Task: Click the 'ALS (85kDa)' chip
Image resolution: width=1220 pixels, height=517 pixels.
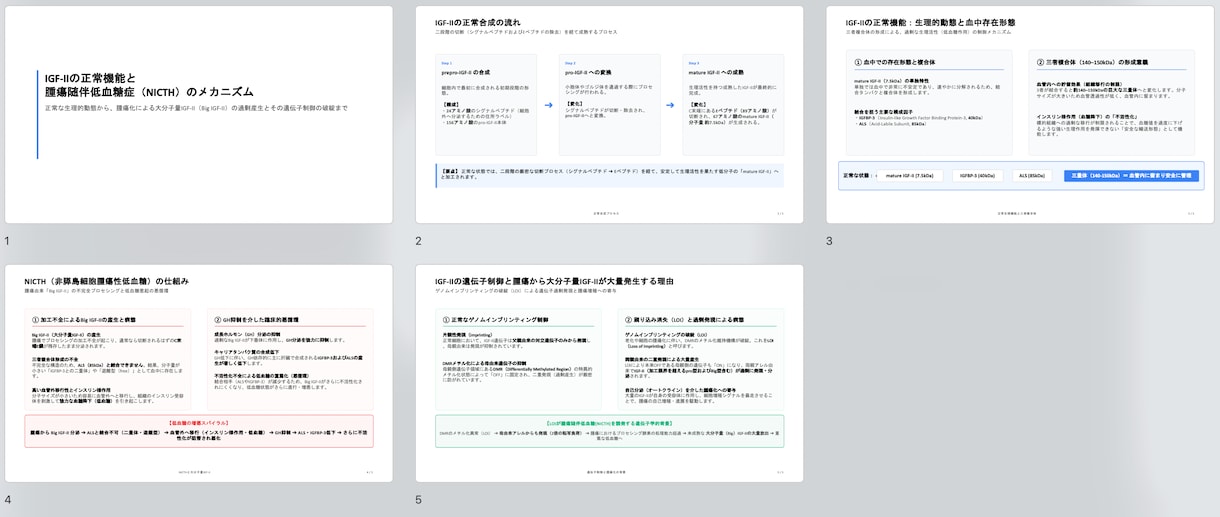Action: [1033, 176]
